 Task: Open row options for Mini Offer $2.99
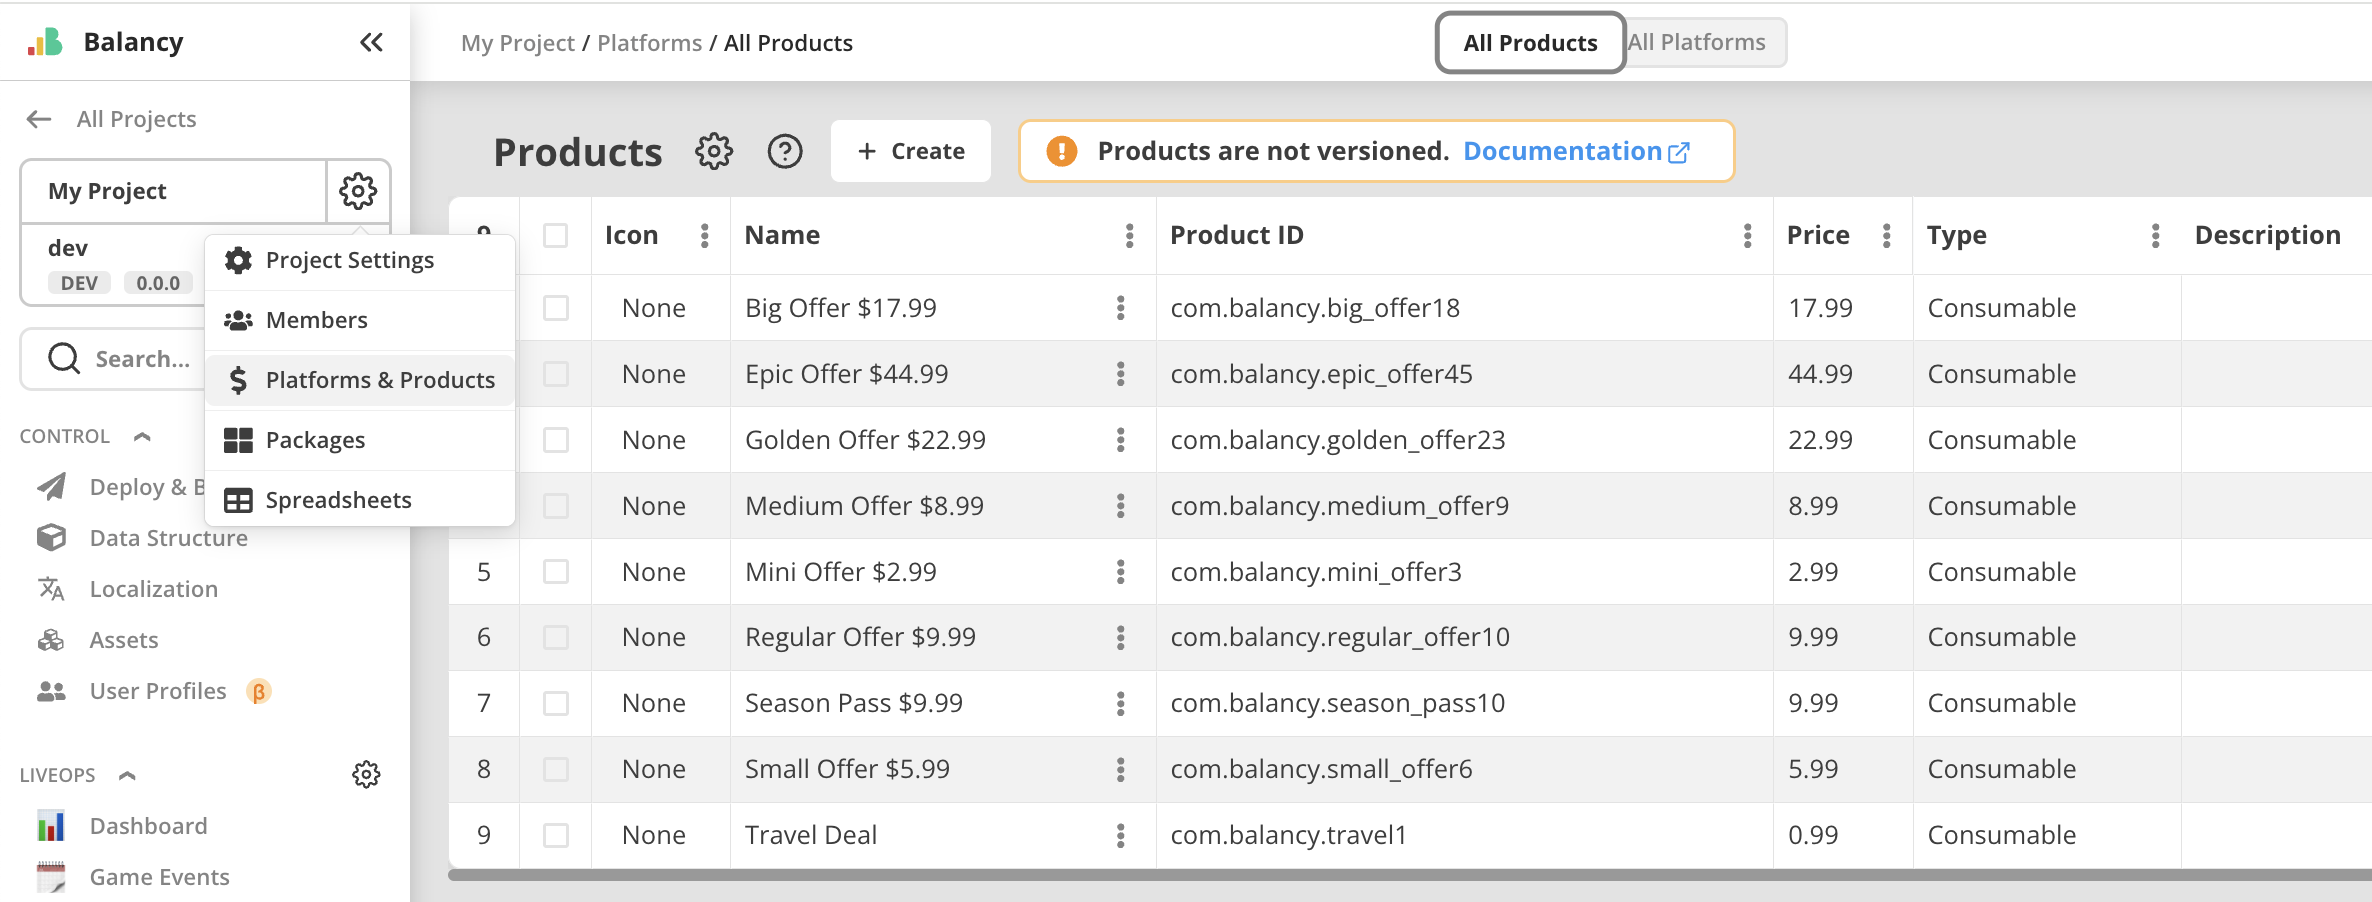(1120, 572)
